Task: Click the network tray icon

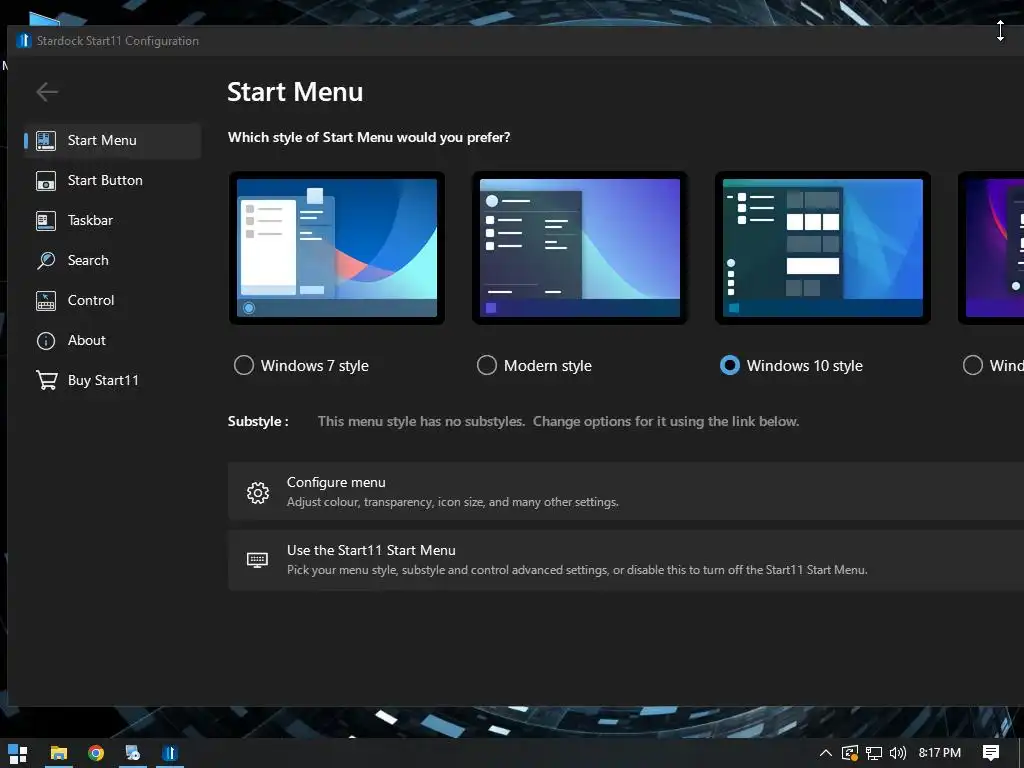Action: pos(874,753)
